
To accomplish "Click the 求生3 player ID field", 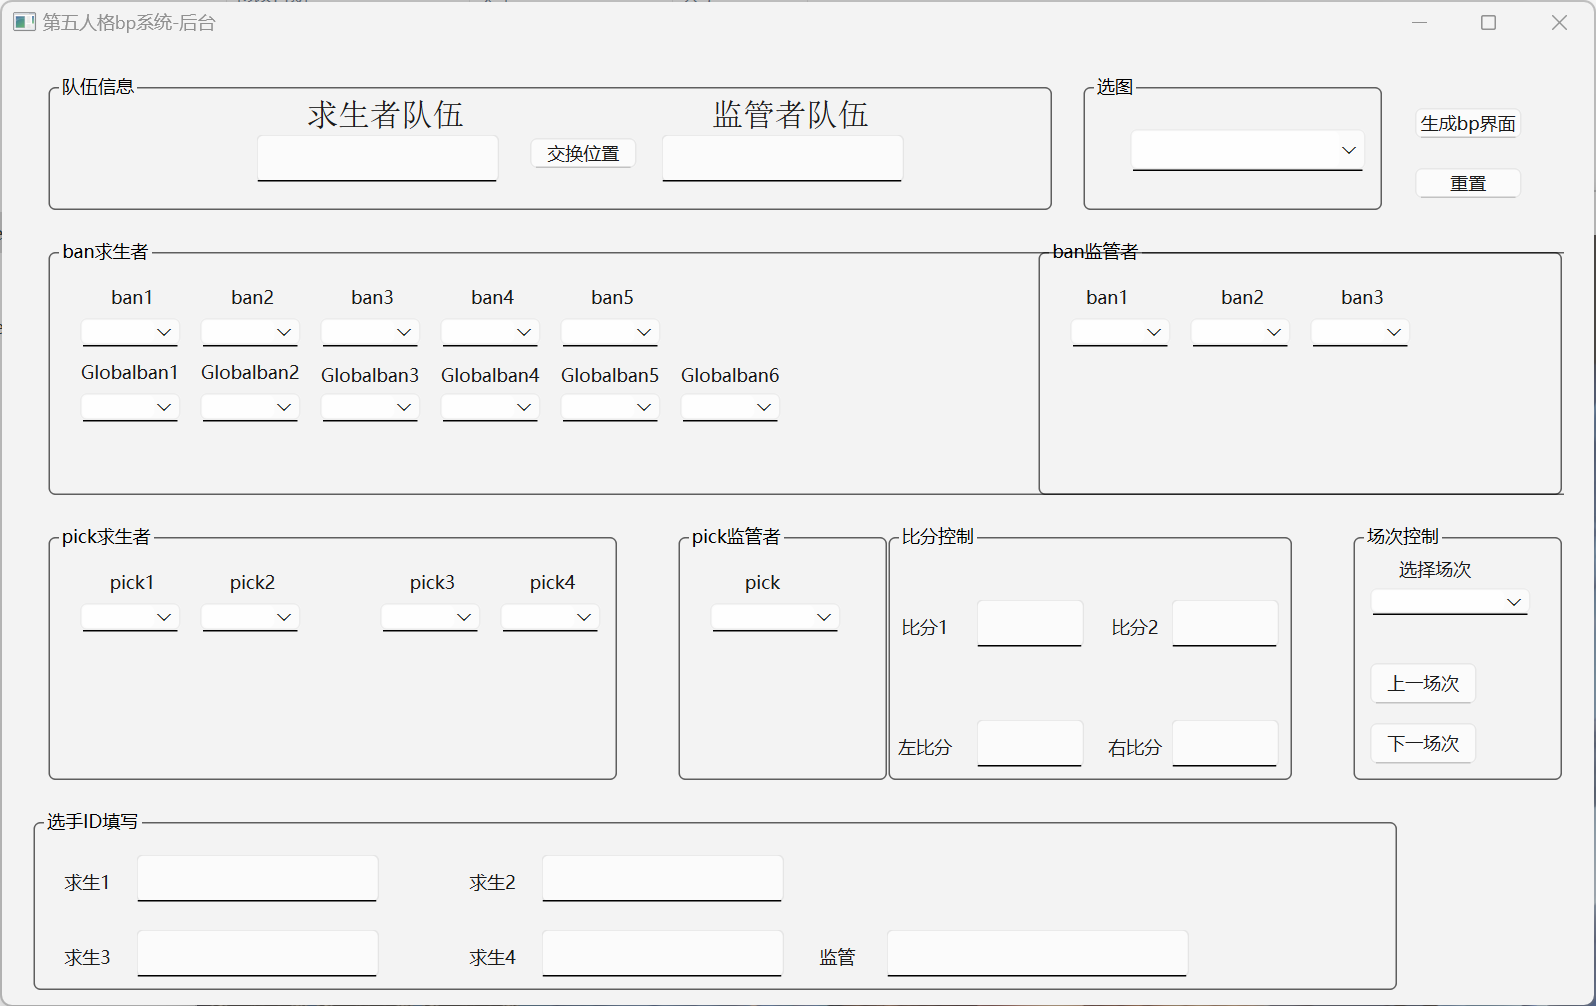I will click(258, 954).
